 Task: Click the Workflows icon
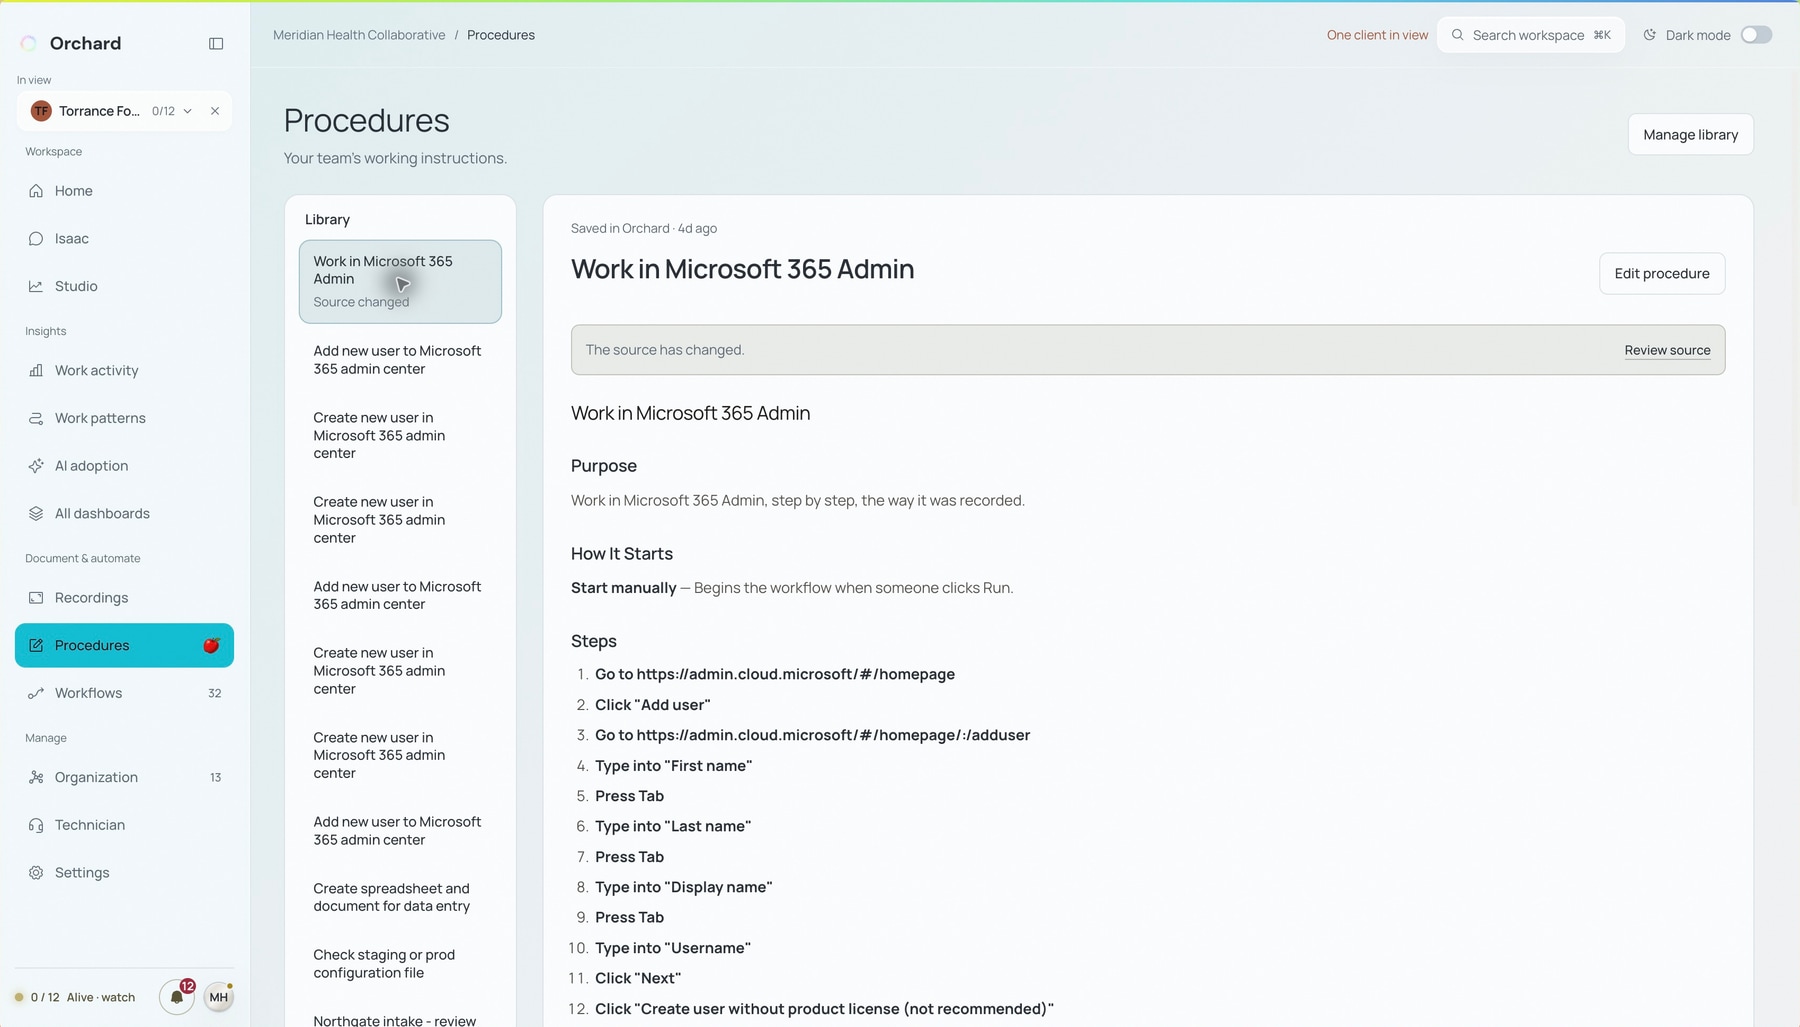(36, 693)
